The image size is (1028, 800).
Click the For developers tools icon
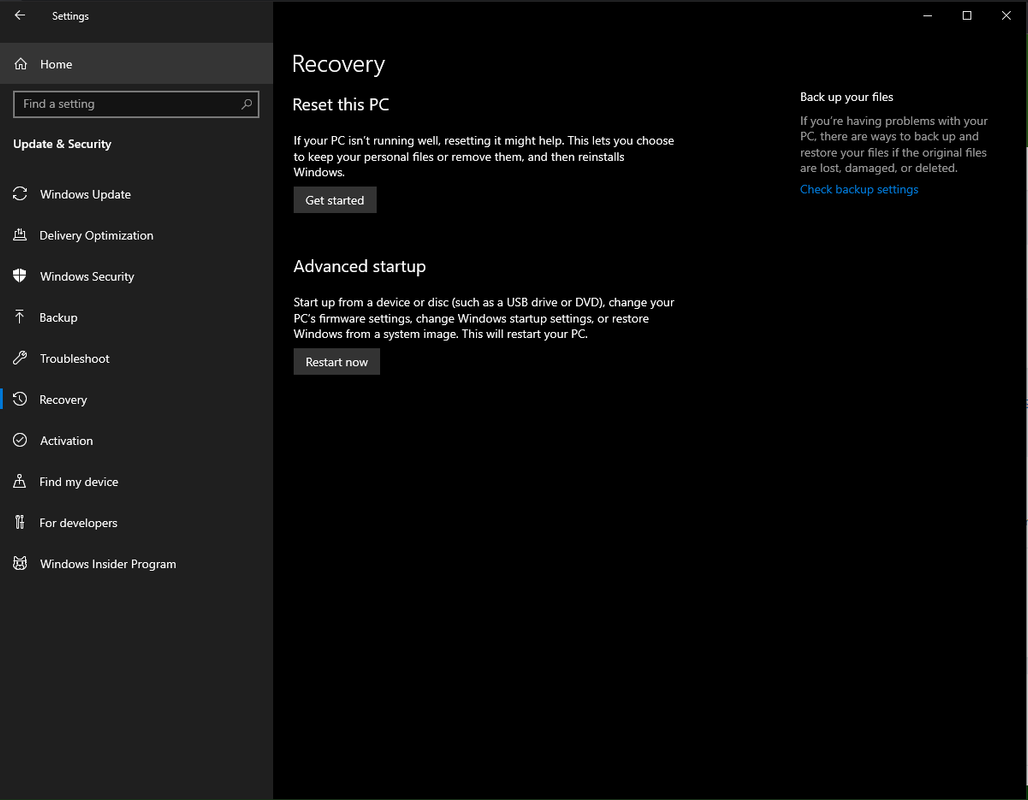[x=20, y=523]
